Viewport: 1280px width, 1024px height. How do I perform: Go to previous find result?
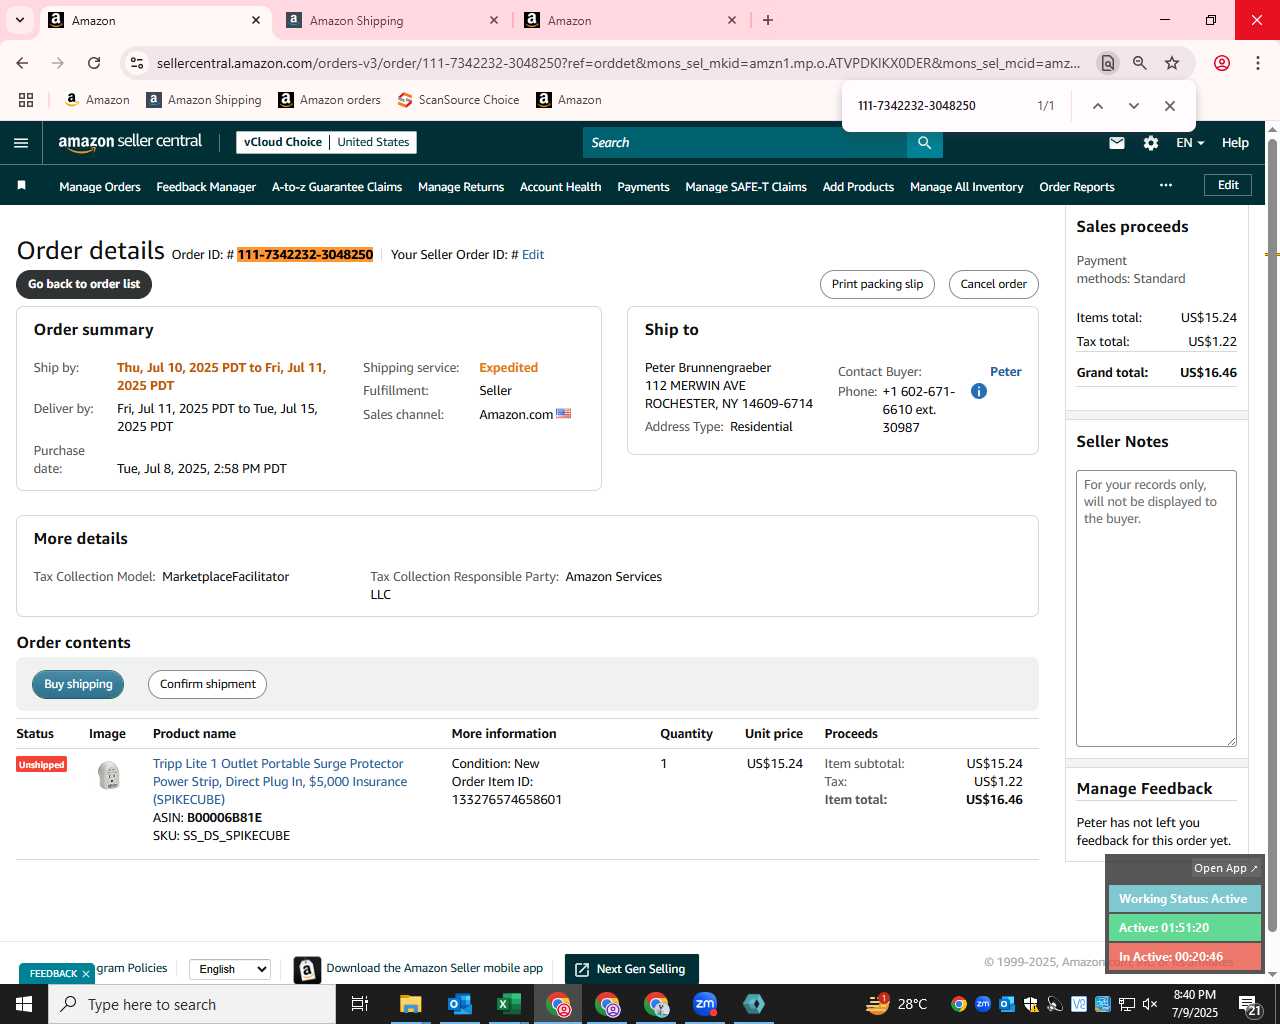(x=1097, y=106)
